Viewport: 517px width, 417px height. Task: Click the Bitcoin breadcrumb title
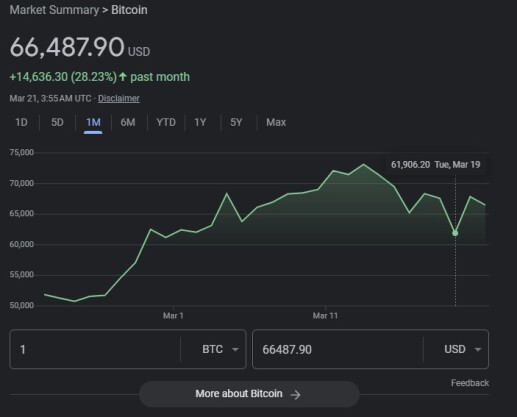click(129, 10)
